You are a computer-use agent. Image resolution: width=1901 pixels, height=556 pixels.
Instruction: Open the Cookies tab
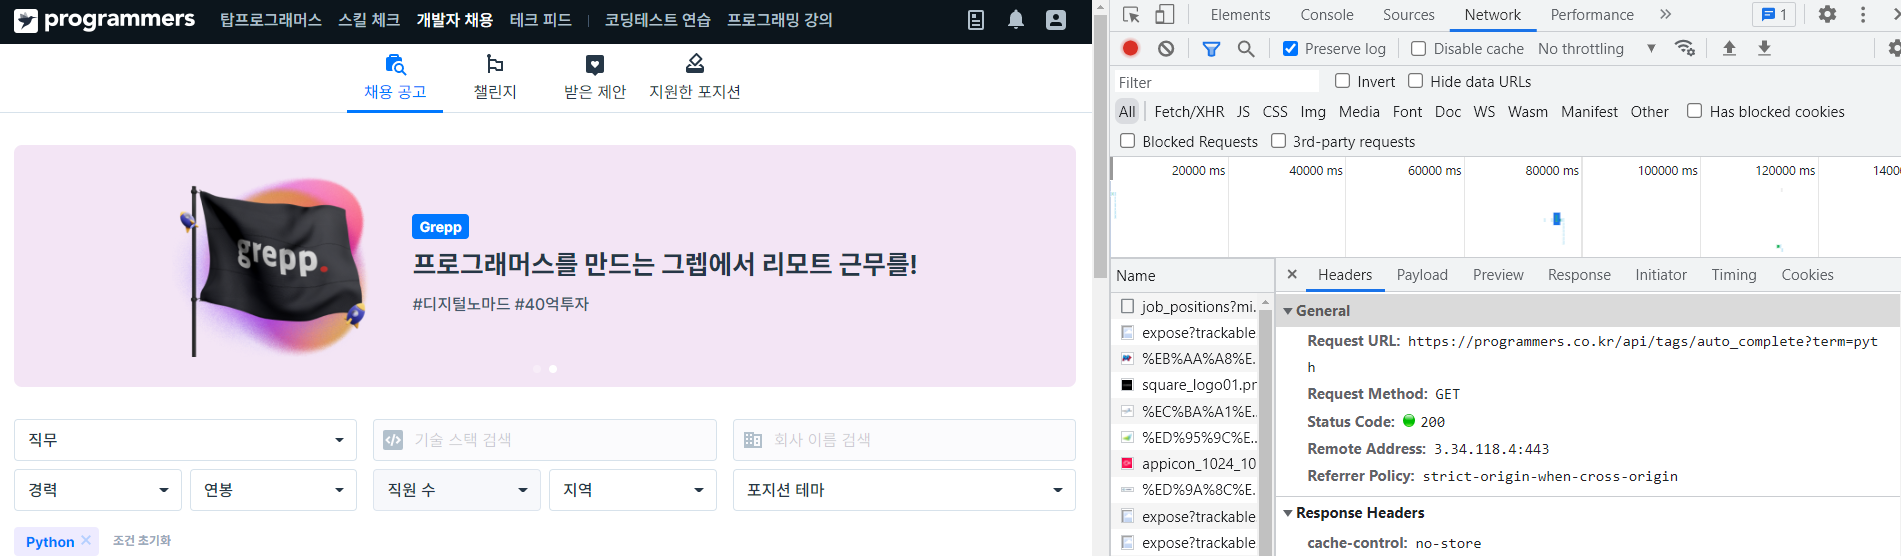(x=1807, y=275)
